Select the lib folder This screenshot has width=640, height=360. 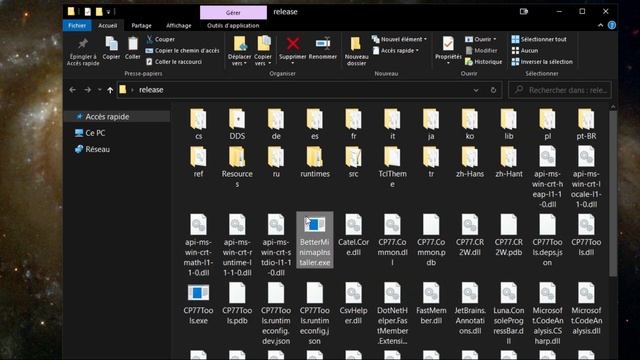click(509, 124)
